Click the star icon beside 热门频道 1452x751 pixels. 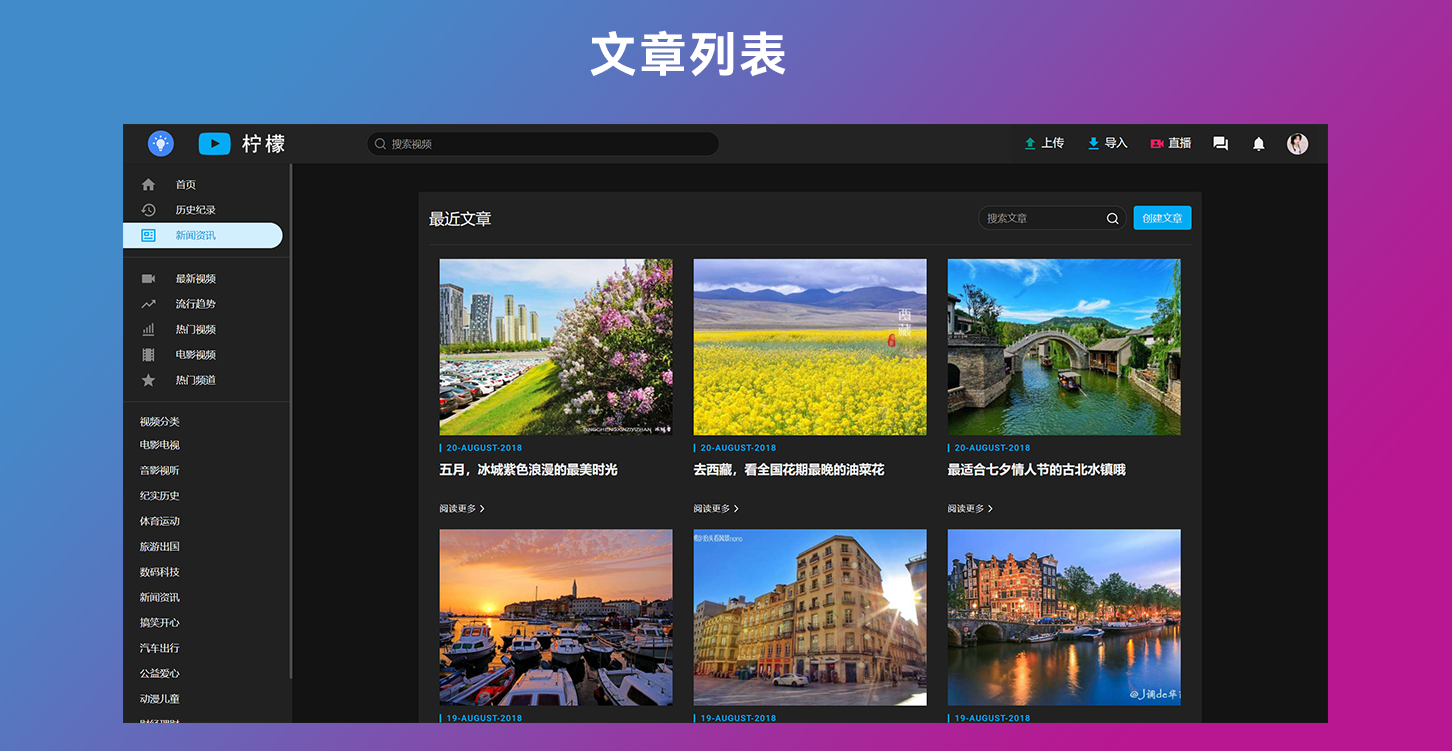pyautogui.click(x=149, y=380)
